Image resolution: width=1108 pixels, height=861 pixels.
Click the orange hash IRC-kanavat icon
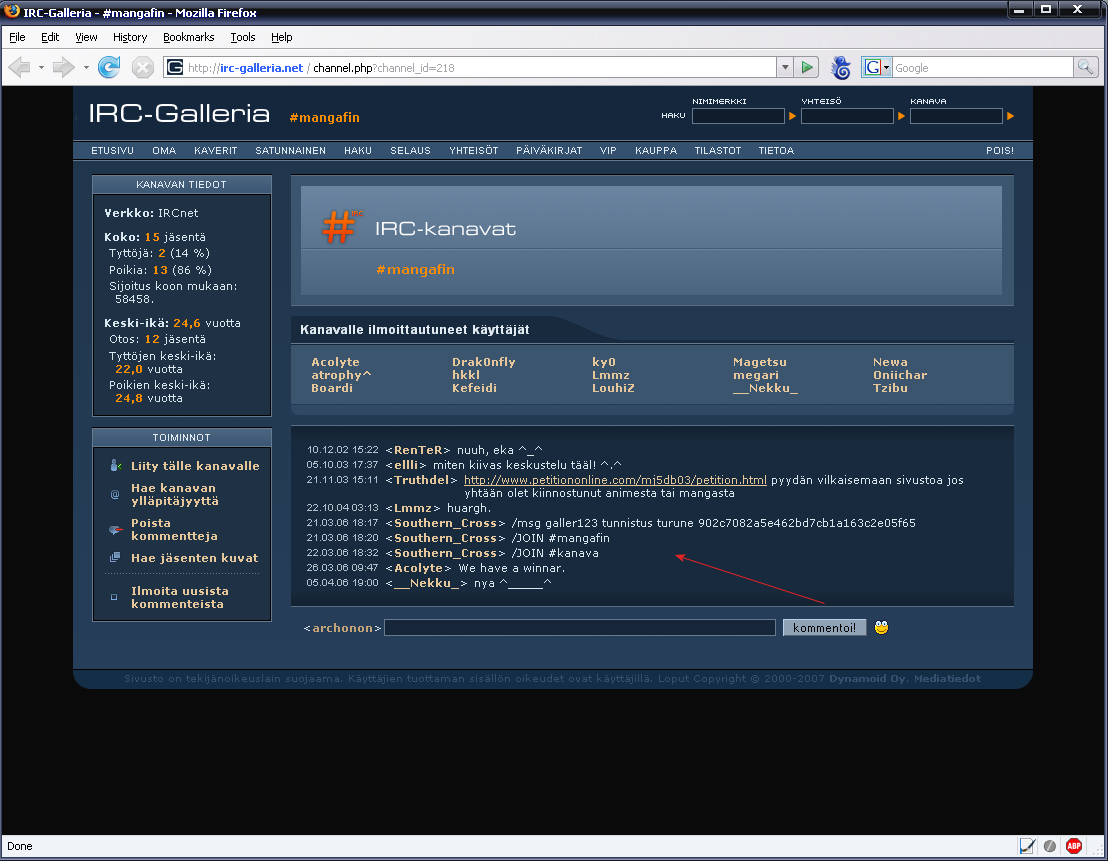click(x=341, y=227)
